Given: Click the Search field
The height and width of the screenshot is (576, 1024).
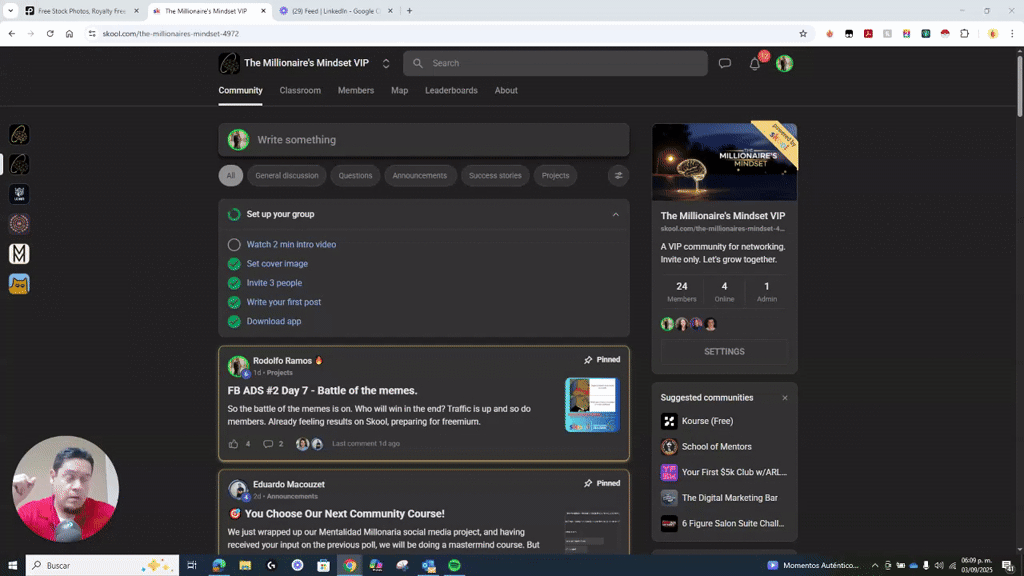Looking at the screenshot, I should click(555, 63).
